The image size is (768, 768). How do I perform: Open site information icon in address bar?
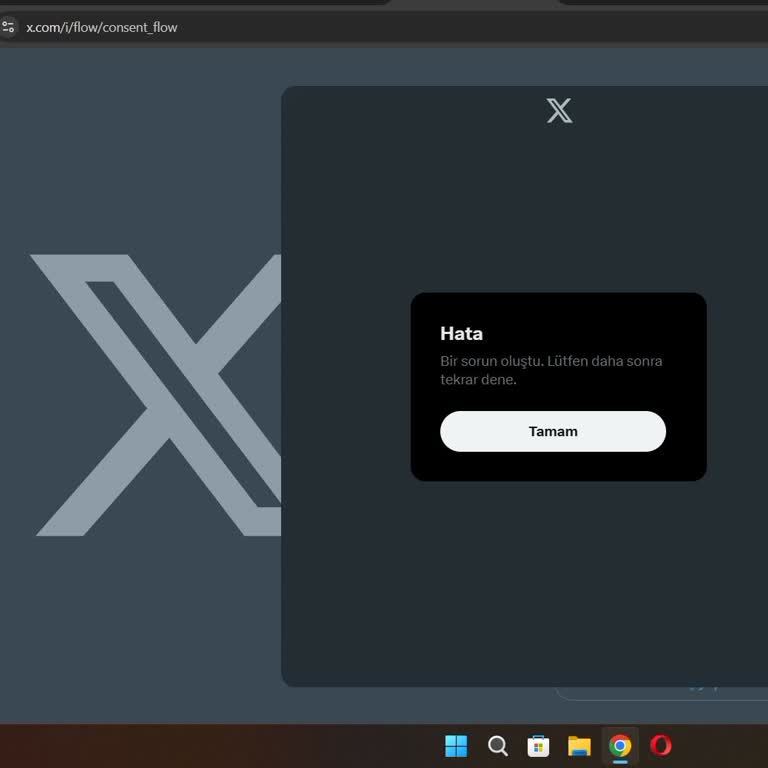[9, 27]
